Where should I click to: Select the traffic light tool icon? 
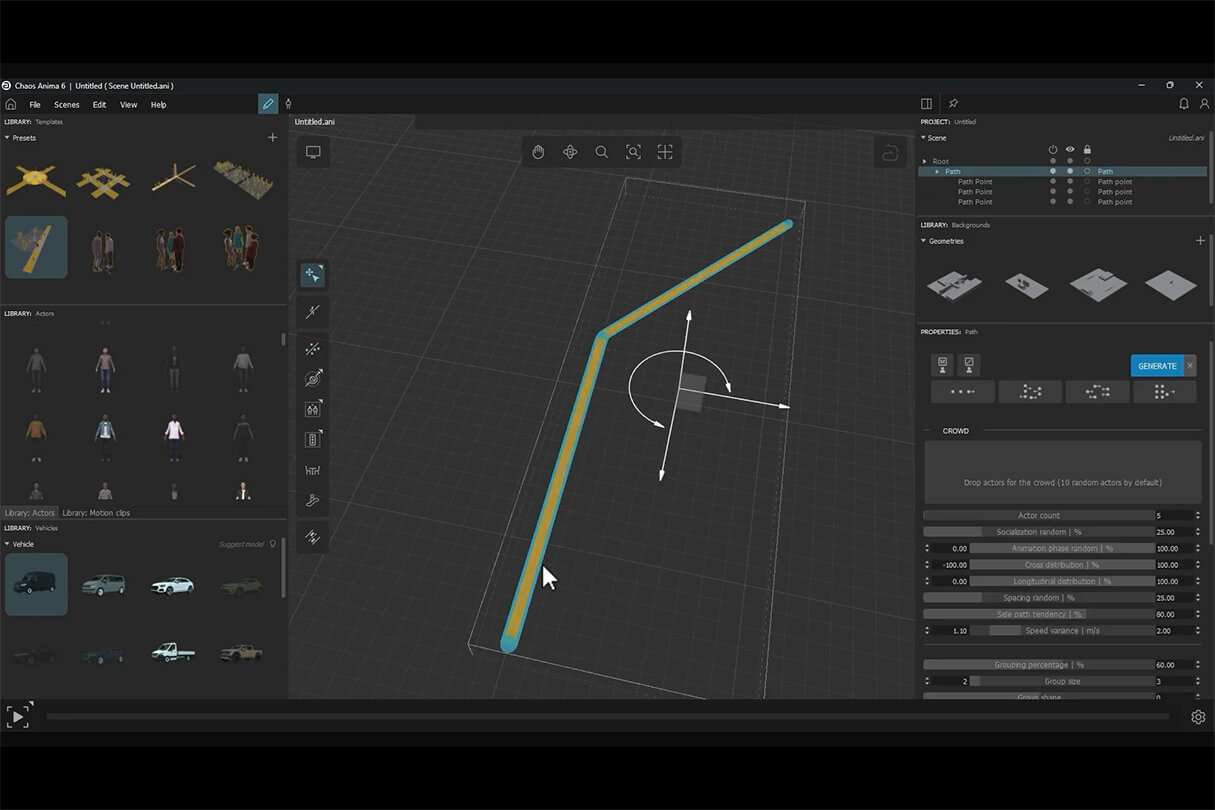(313, 439)
